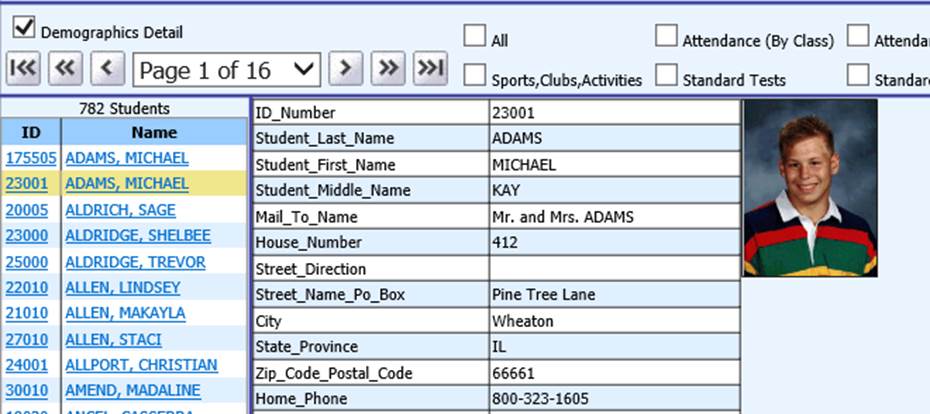
Task: Click the ID column header
Action: pos(31,132)
